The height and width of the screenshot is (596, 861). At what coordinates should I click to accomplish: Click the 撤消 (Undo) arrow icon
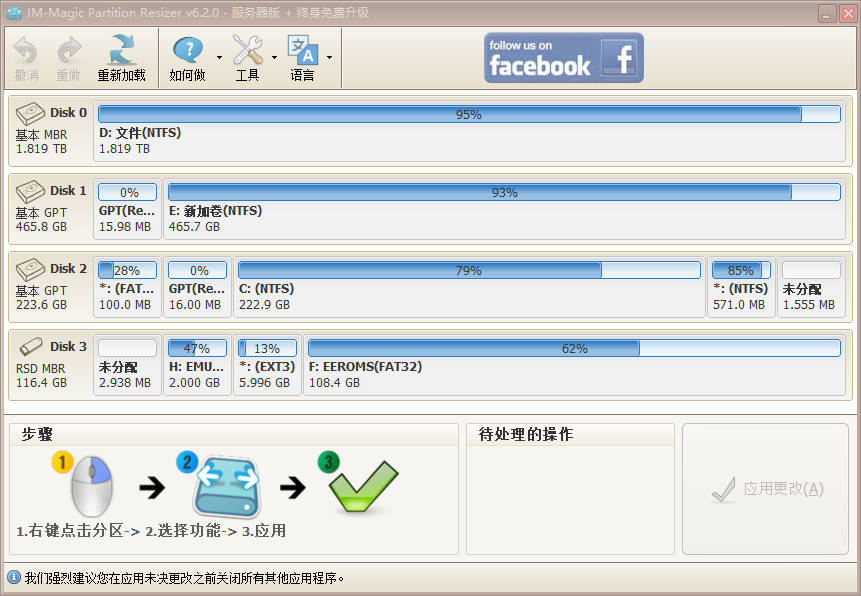click(25, 50)
